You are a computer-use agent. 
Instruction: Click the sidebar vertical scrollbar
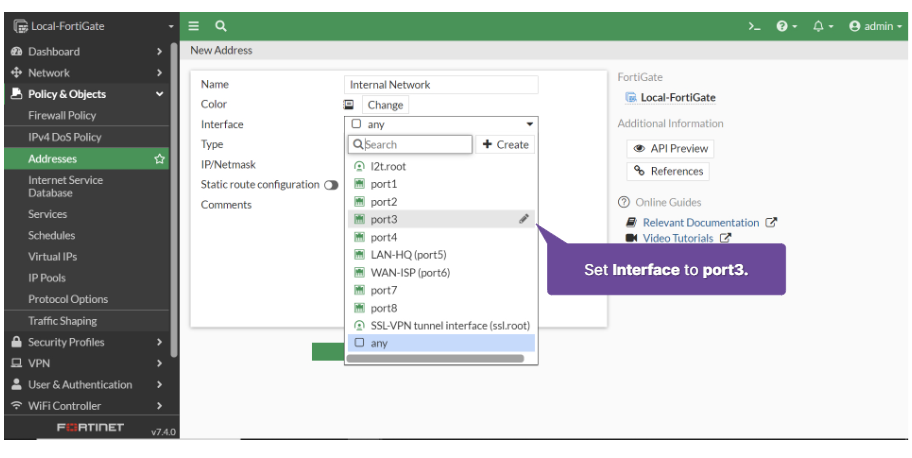pos(174,199)
